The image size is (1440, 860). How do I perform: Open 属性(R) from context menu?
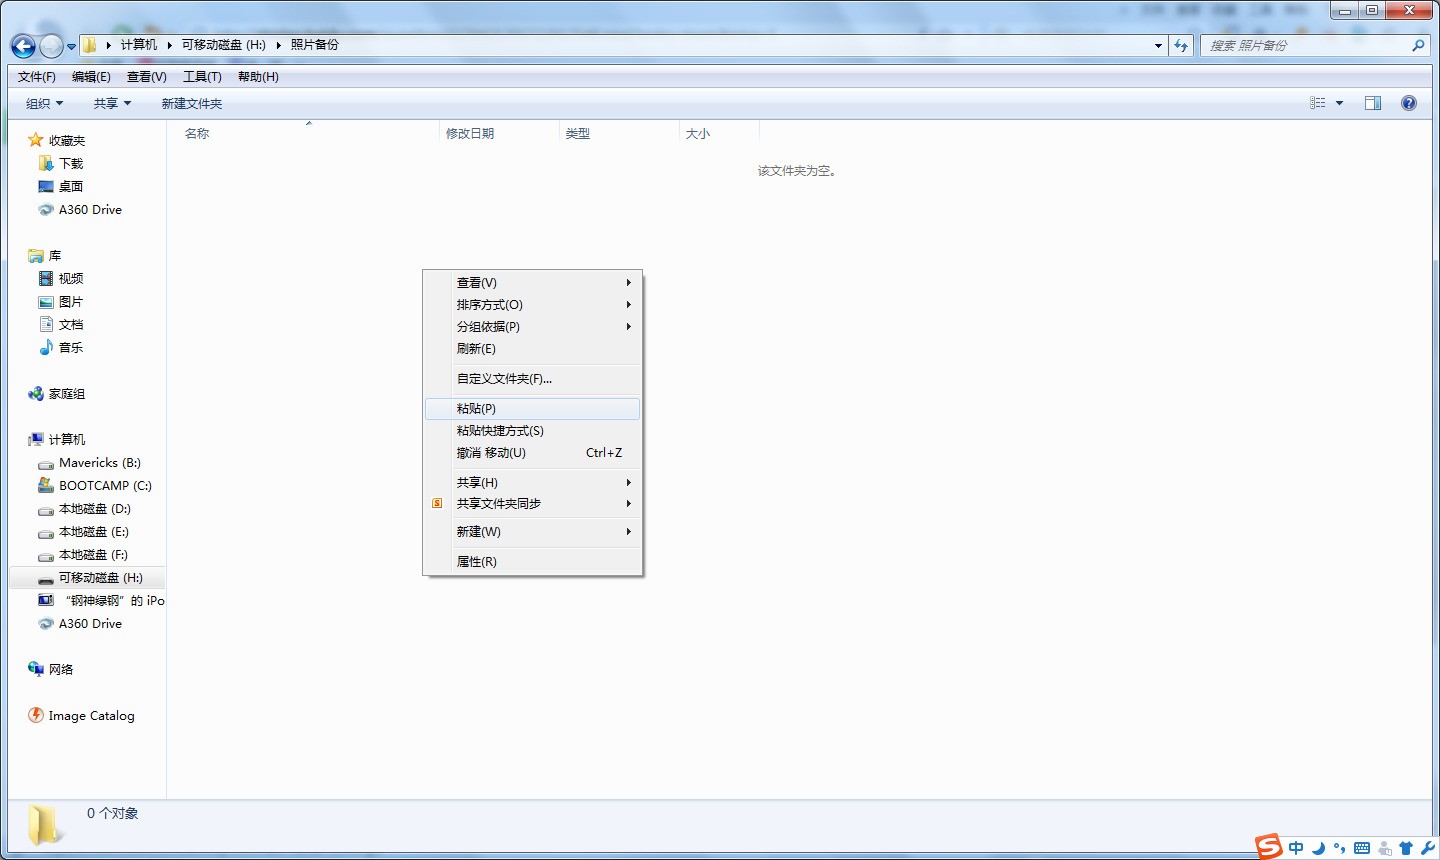[533, 562]
